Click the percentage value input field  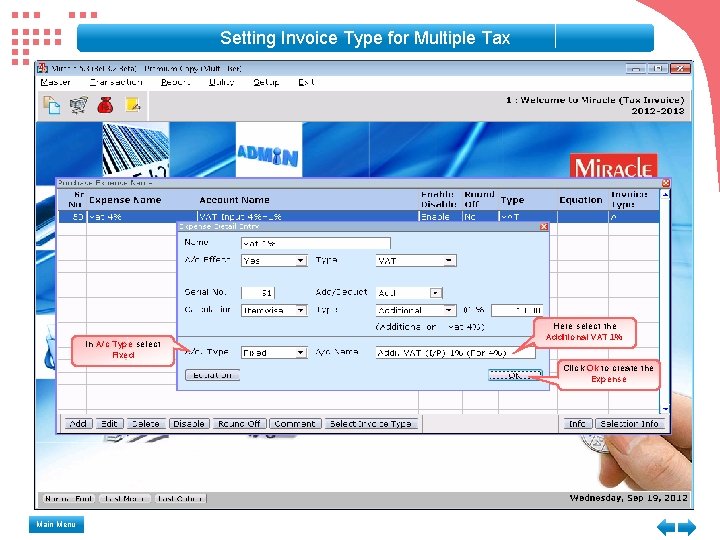point(517,310)
